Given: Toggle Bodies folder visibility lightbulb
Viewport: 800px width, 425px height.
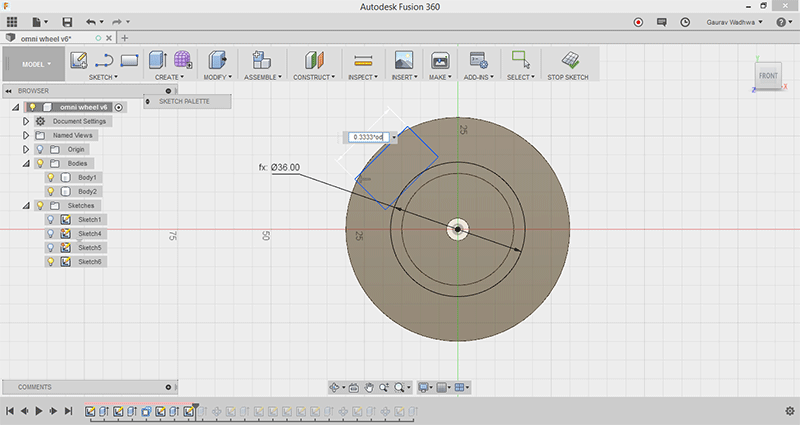Looking at the screenshot, I should tap(40, 163).
